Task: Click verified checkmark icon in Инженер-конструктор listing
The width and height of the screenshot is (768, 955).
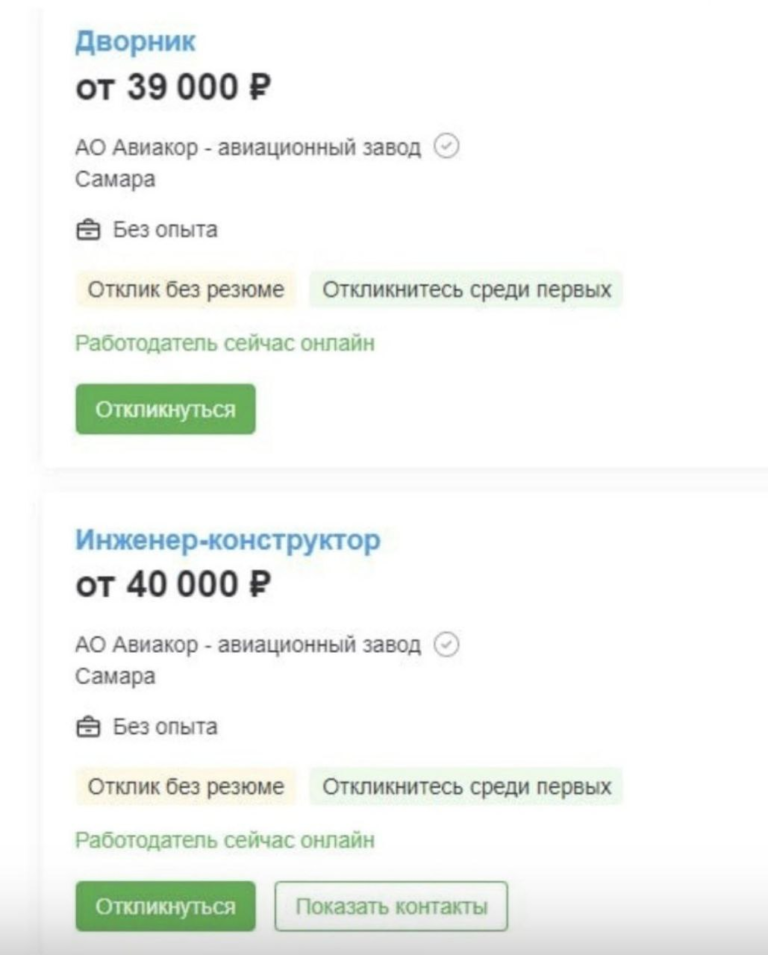Action: click(446, 644)
